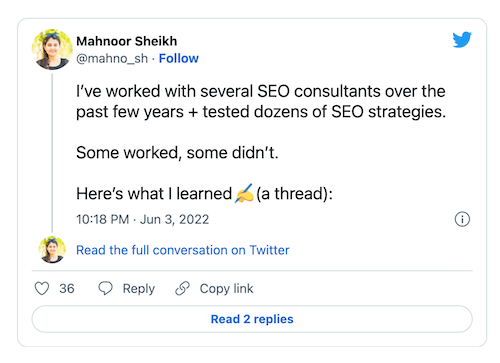Click the Reply text label

tap(139, 289)
